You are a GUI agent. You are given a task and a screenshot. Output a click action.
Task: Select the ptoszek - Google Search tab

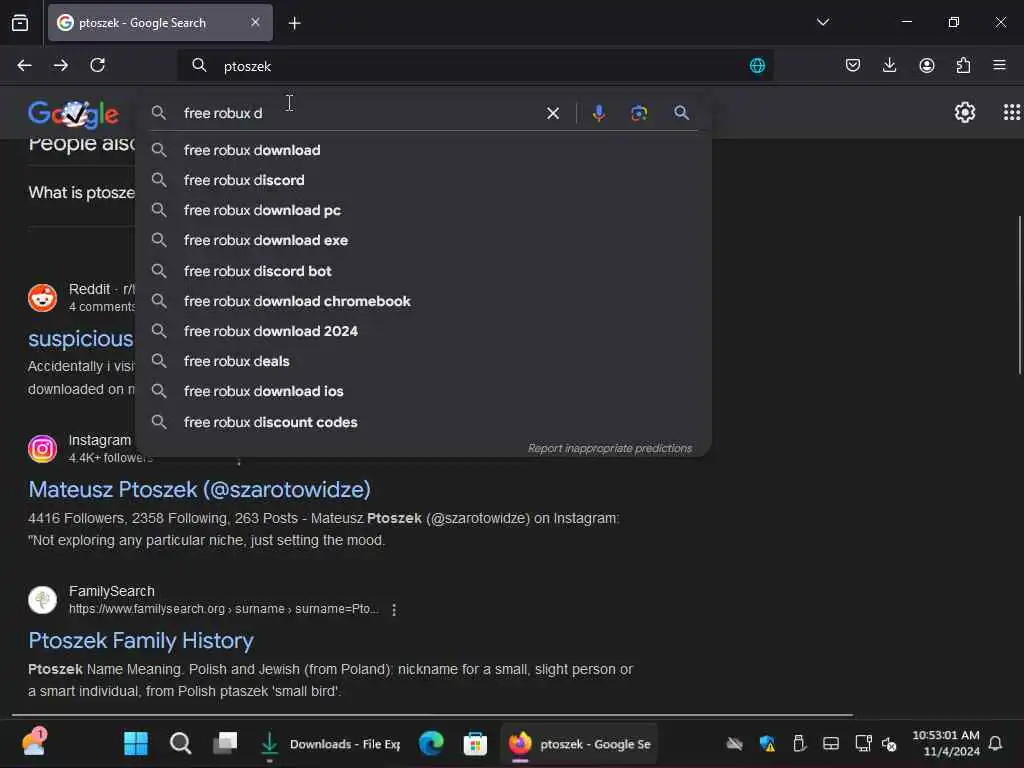(x=160, y=23)
